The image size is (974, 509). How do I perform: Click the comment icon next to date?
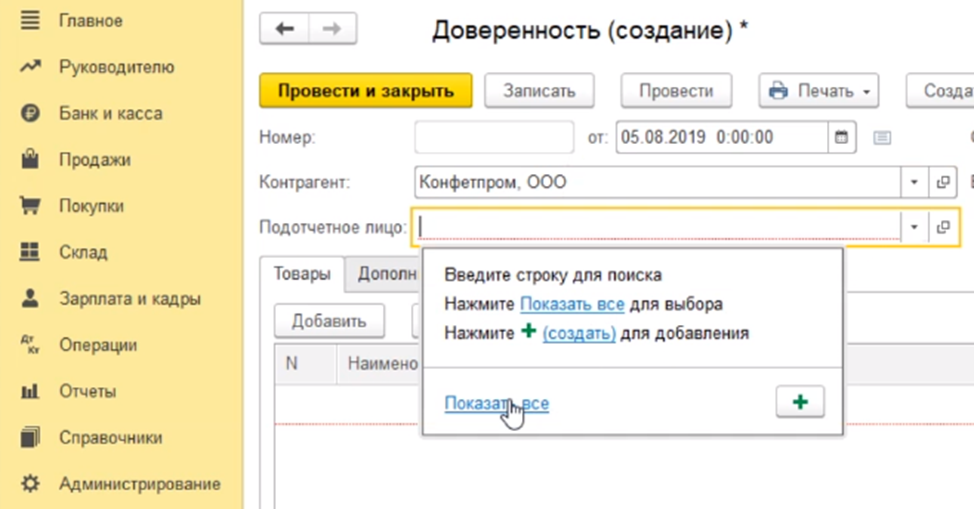point(882,137)
